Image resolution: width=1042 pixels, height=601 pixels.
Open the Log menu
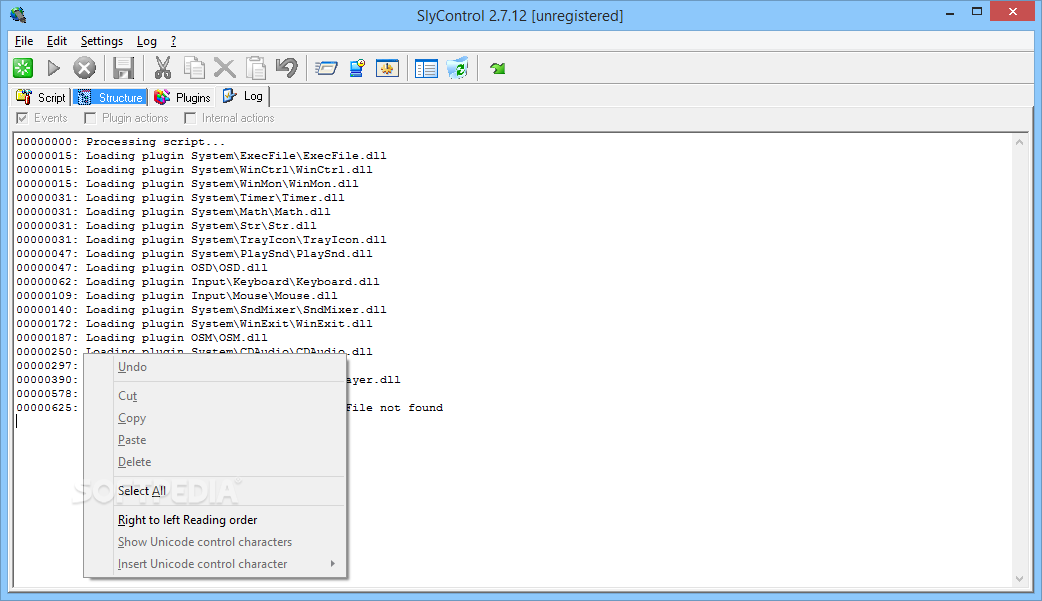(x=147, y=41)
